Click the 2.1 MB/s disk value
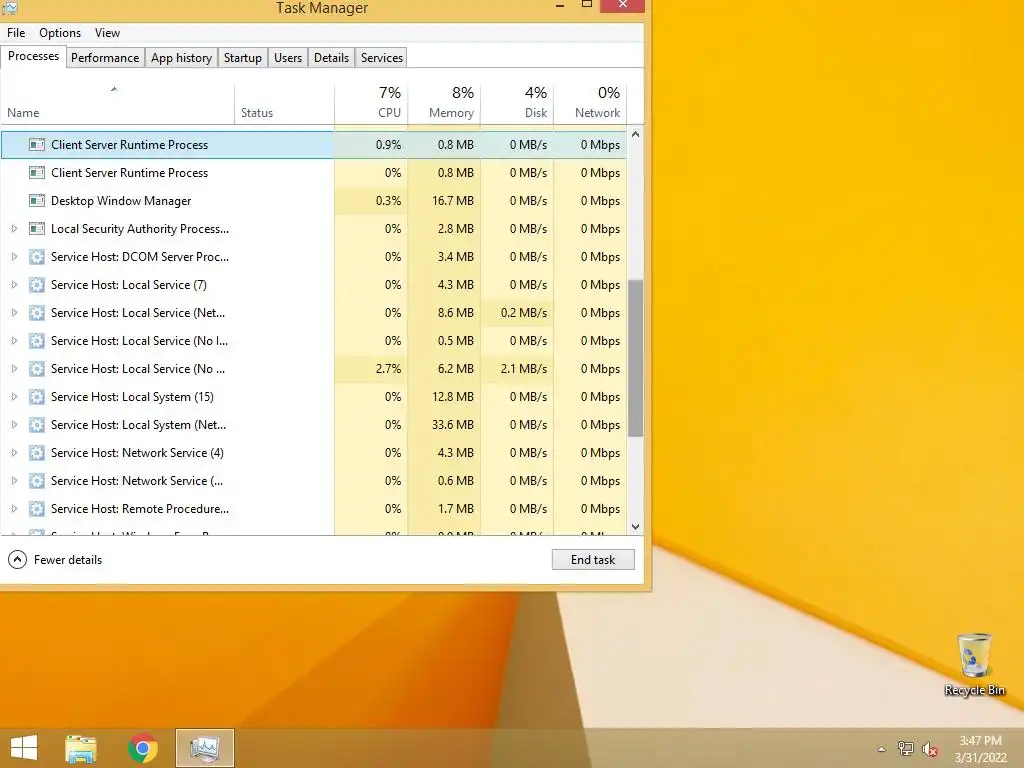This screenshot has width=1024, height=768. point(524,369)
